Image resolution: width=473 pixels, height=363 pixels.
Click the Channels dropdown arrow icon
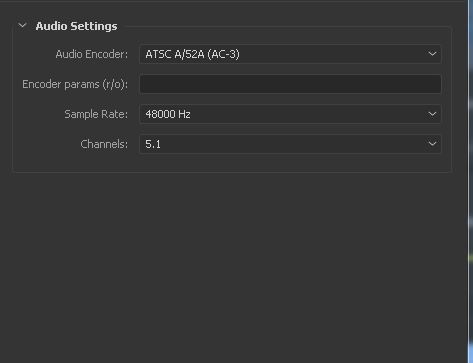click(x=432, y=144)
